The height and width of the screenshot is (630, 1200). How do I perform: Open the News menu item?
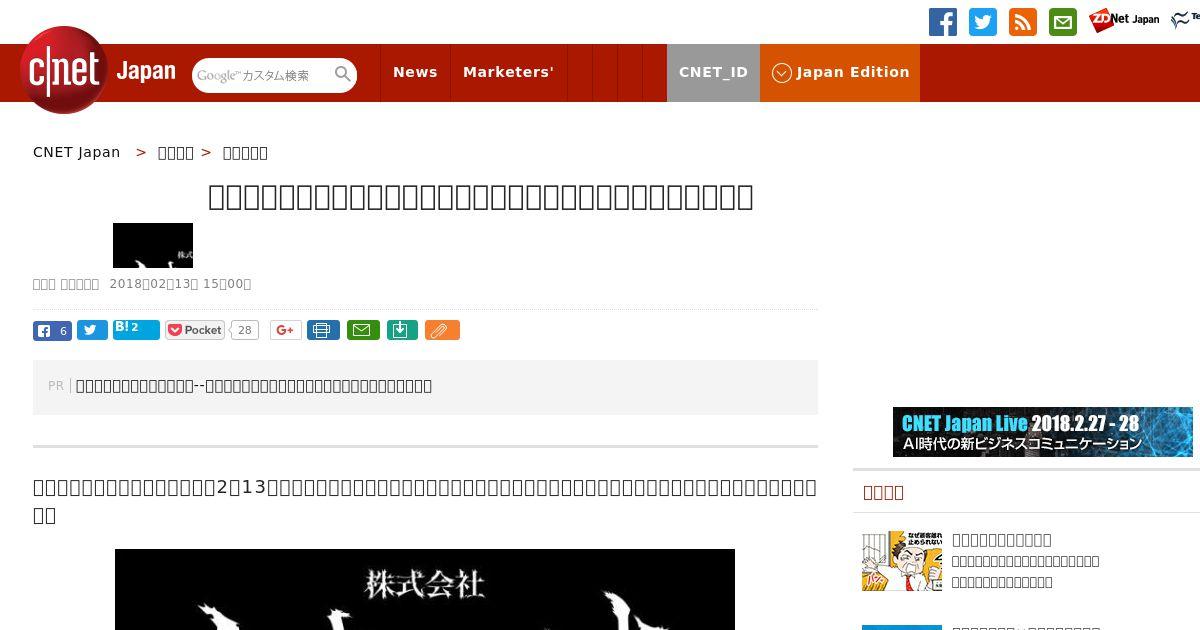tap(415, 72)
